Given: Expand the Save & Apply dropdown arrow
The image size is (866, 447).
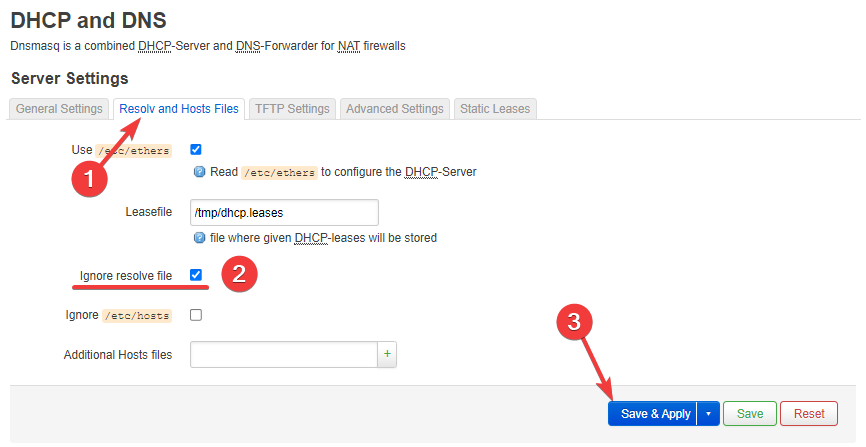Looking at the screenshot, I should click(x=708, y=414).
